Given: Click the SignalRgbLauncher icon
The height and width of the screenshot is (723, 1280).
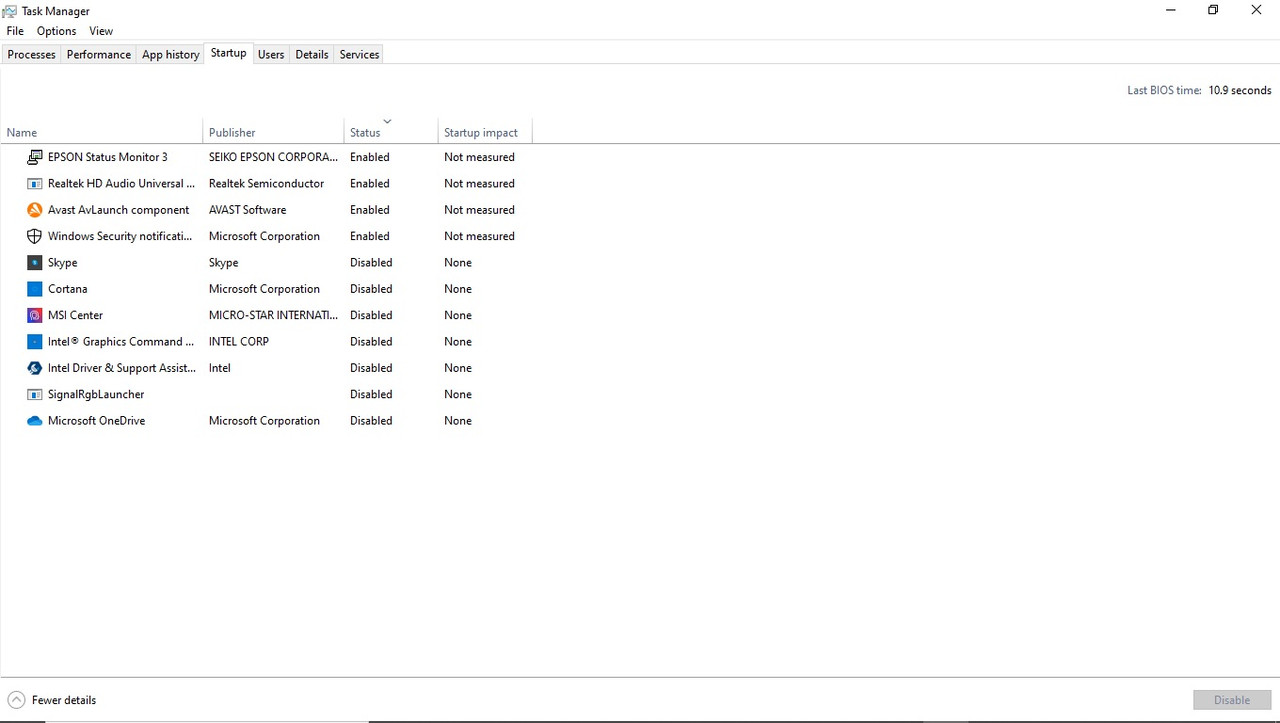Looking at the screenshot, I should 35,394.
